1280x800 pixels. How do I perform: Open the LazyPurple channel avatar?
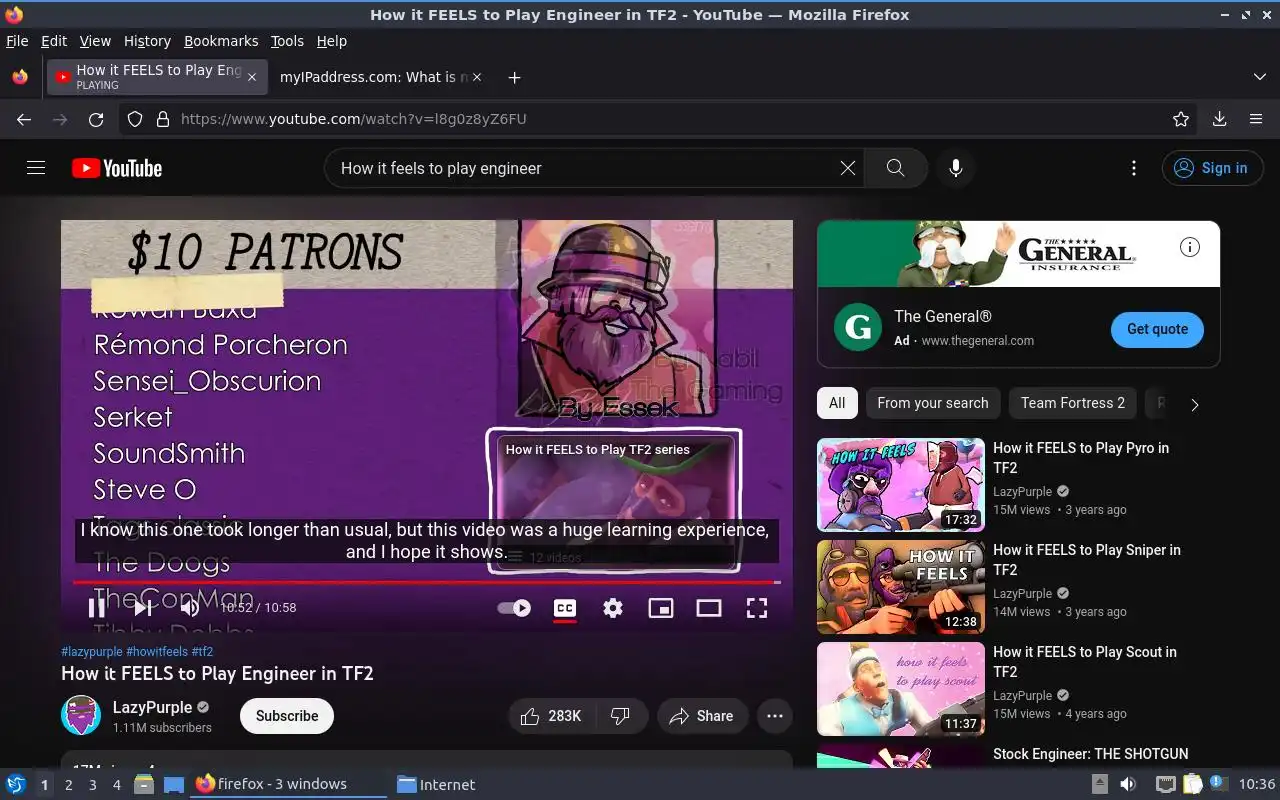pos(81,715)
